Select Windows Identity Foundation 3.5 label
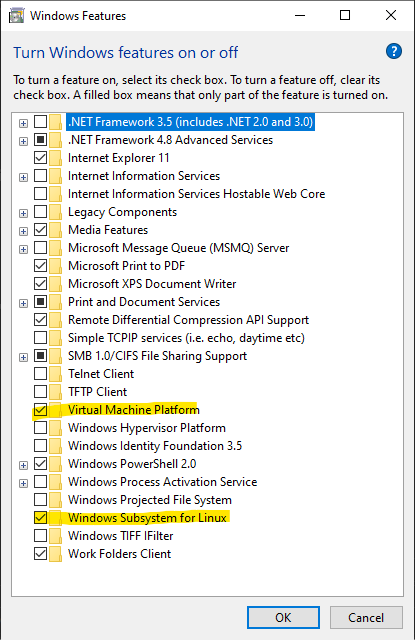 (155, 446)
